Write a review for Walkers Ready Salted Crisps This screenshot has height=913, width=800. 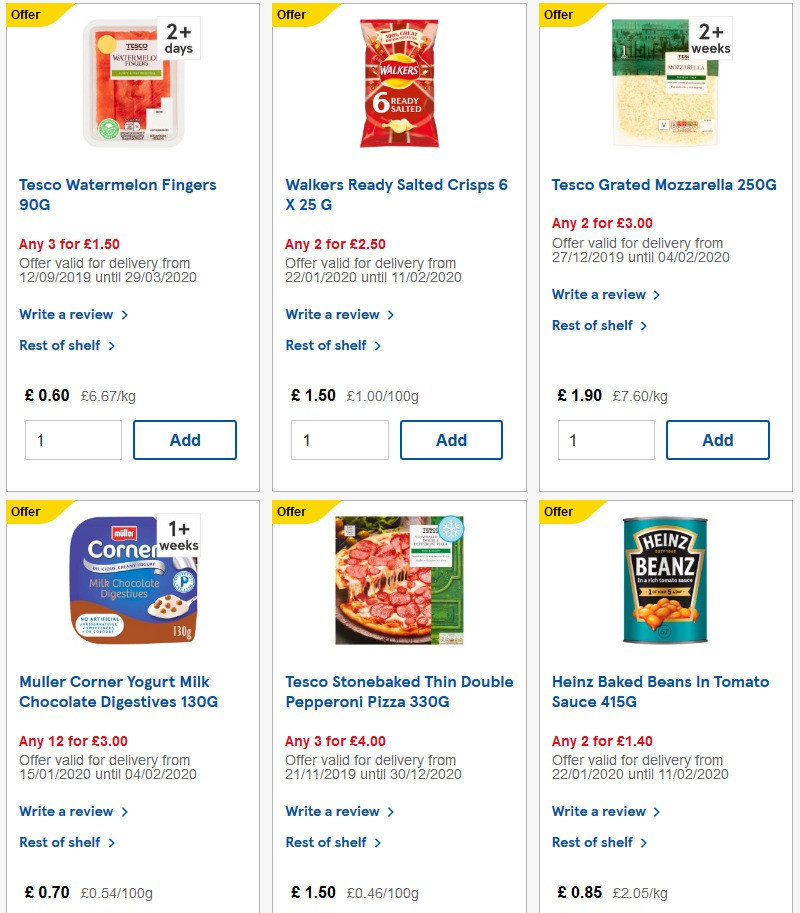[x=333, y=314]
